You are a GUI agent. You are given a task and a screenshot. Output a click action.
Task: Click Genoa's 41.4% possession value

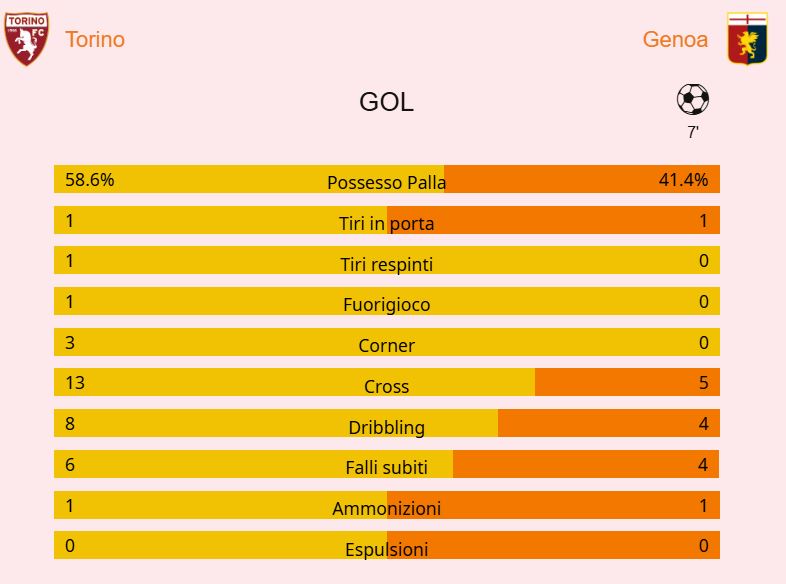683,180
